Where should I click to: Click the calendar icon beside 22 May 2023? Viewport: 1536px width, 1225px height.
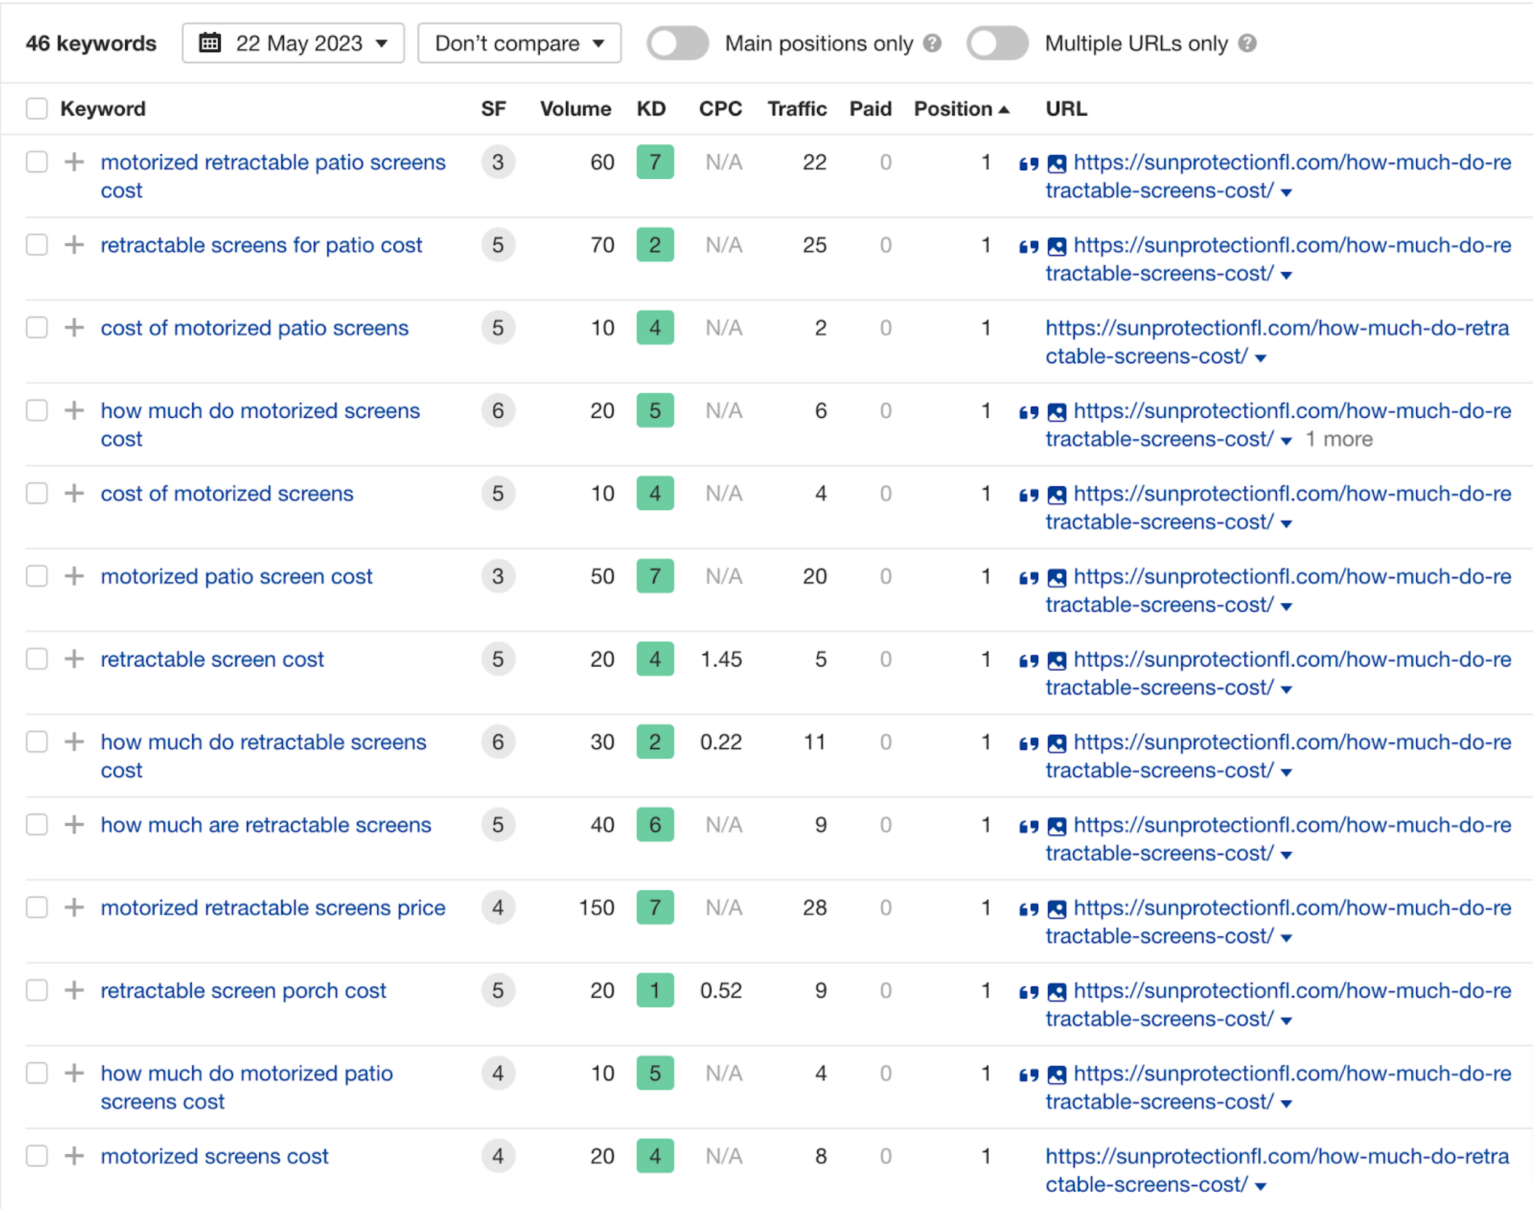pos(210,43)
